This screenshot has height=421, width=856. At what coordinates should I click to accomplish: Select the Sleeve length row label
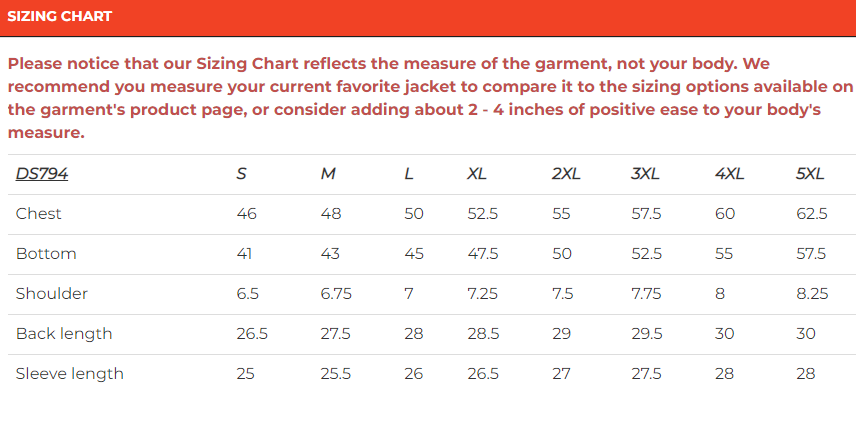pos(70,374)
